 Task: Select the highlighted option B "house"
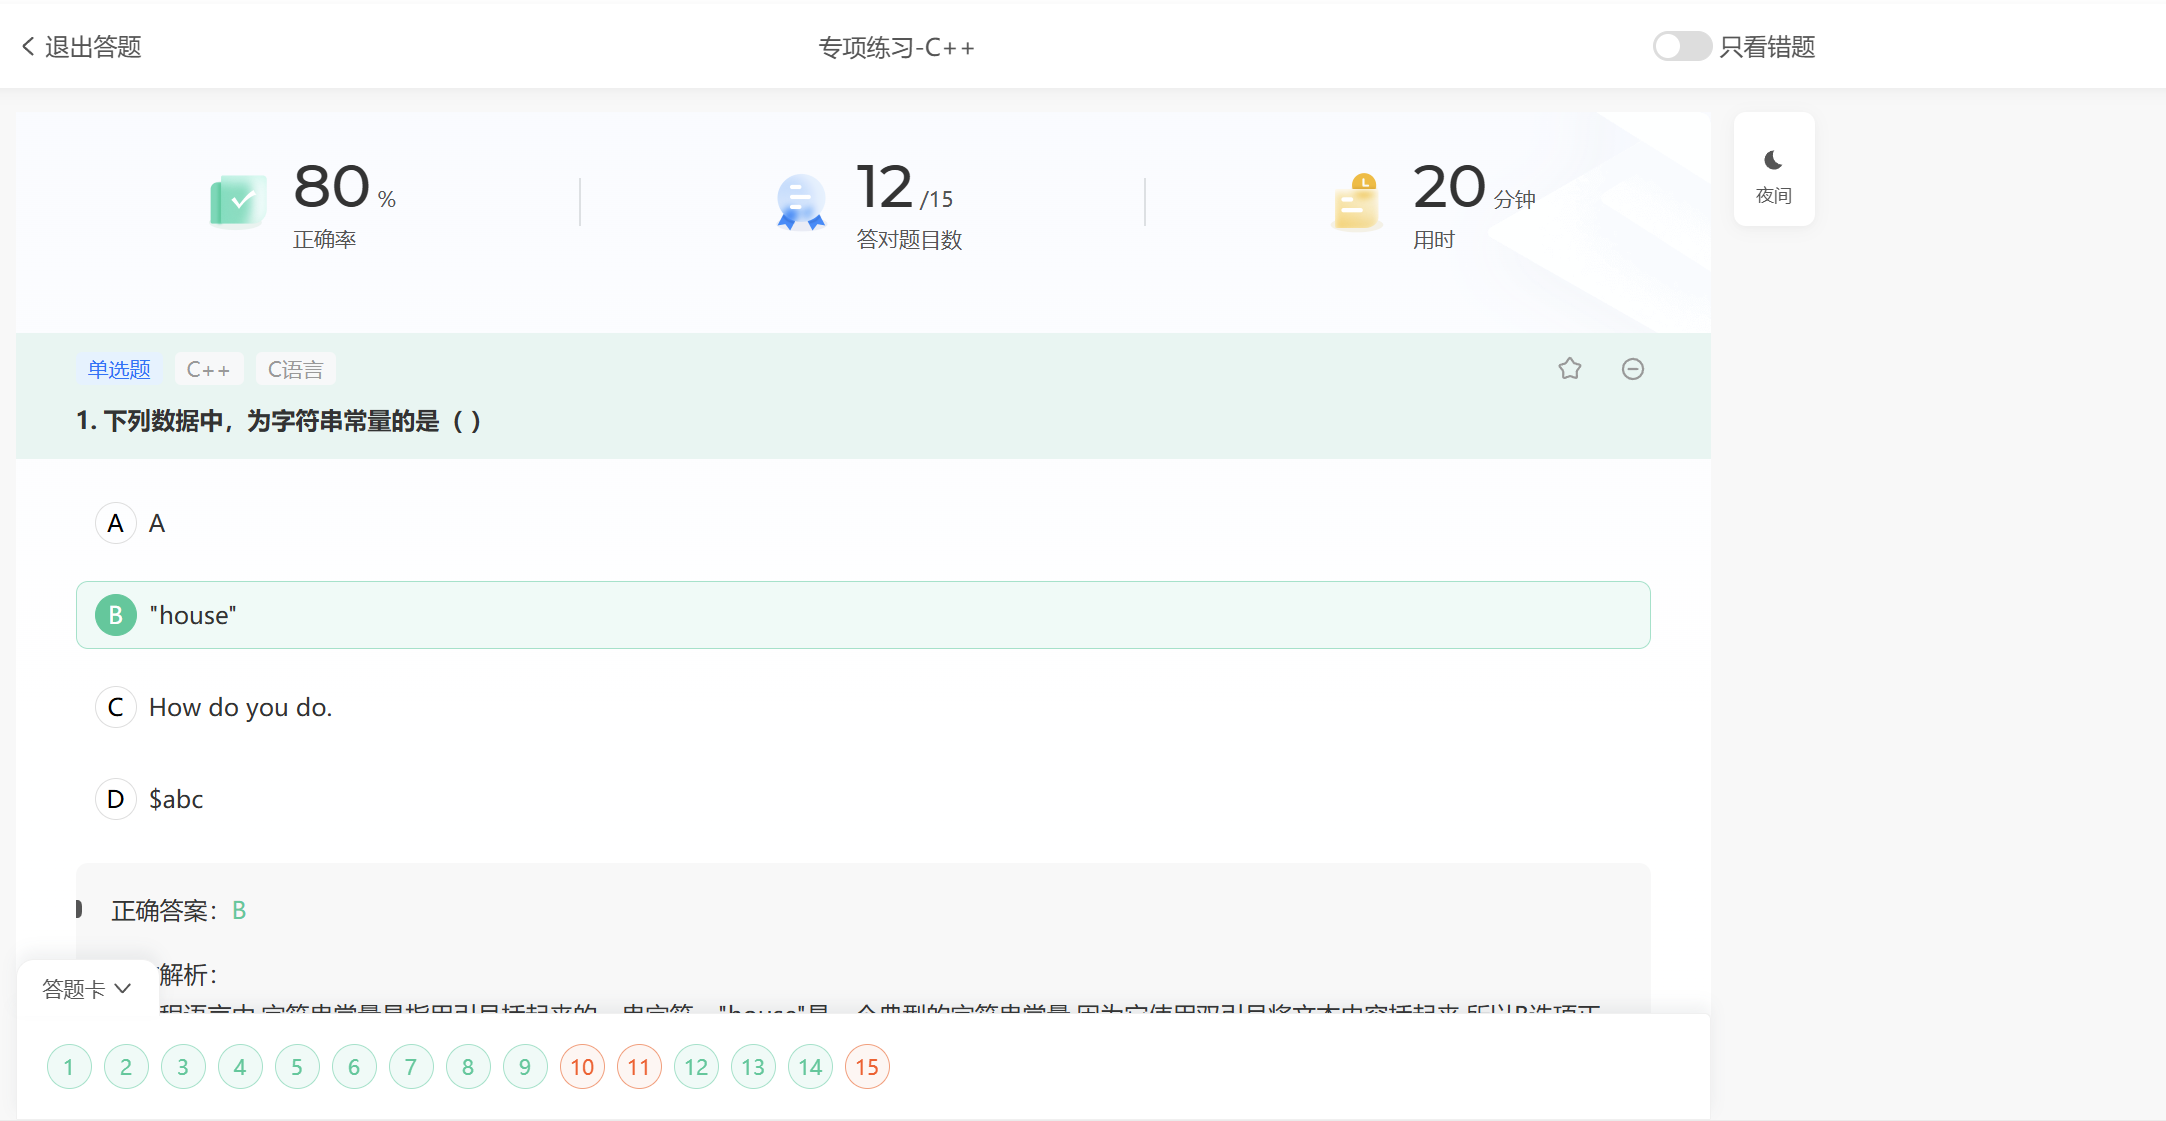pyautogui.click(x=862, y=615)
